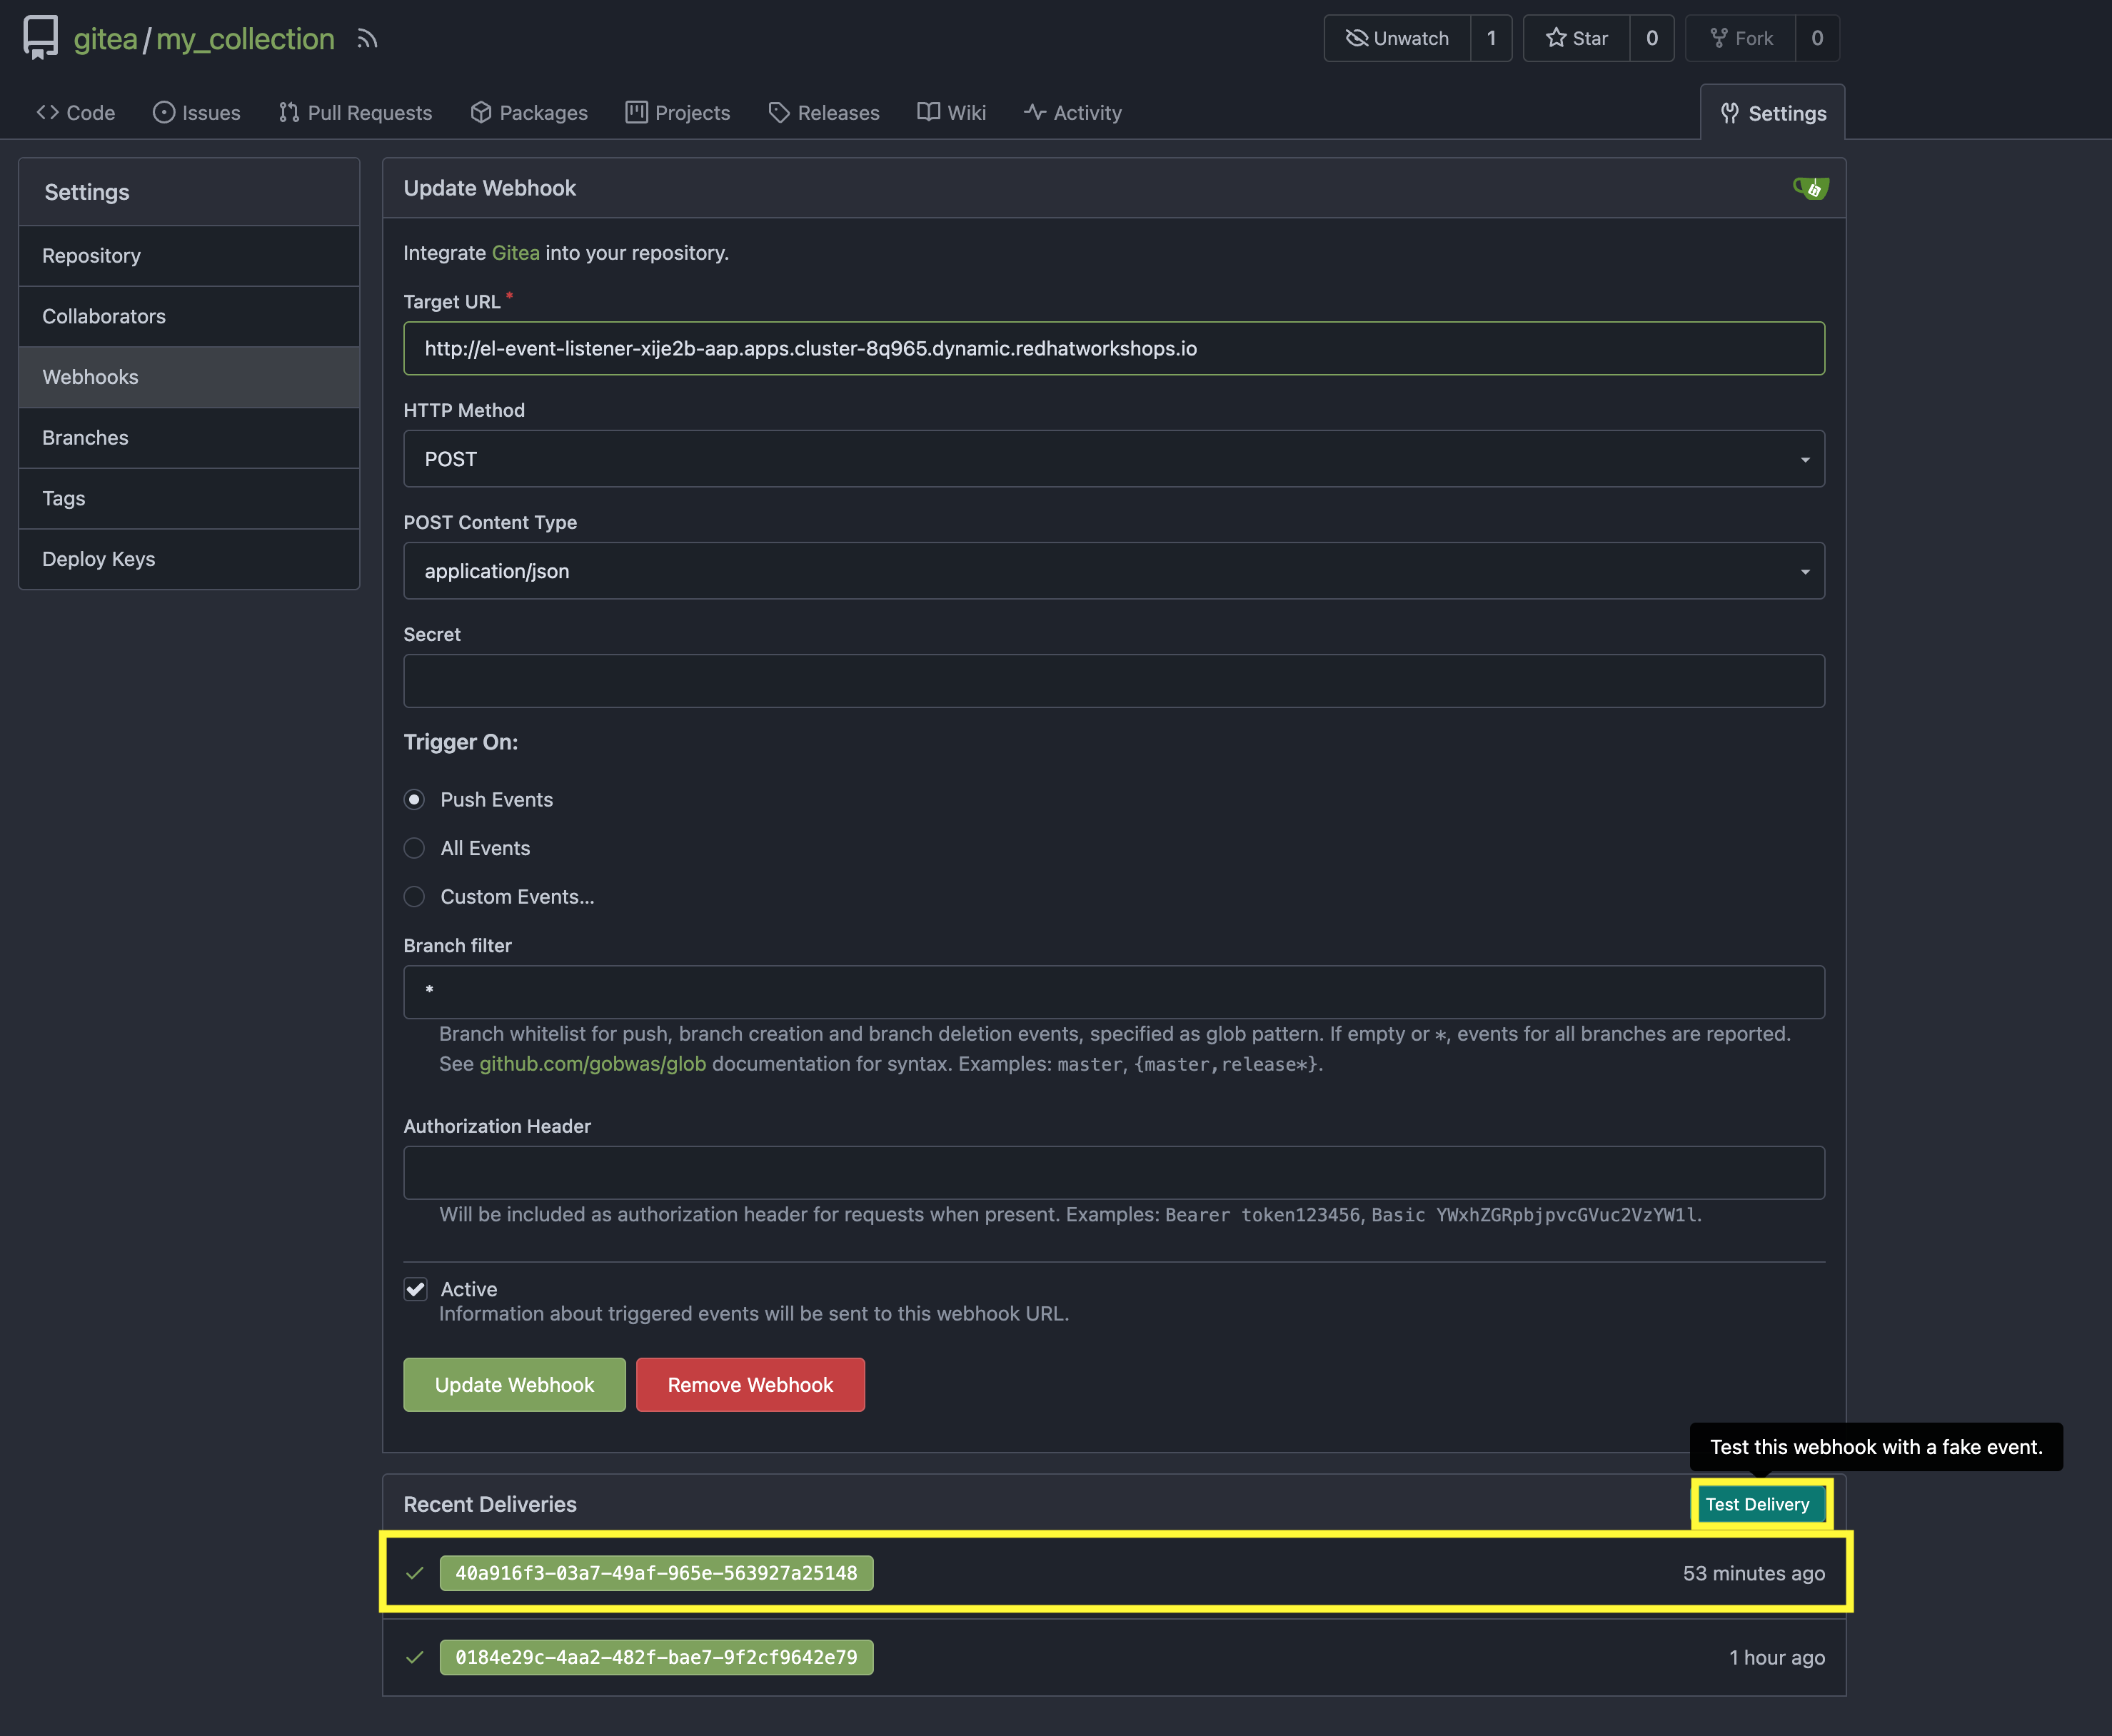This screenshot has width=2112, height=1736.
Task: Open the Pull Requests section
Action: click(x=355, y=112)
